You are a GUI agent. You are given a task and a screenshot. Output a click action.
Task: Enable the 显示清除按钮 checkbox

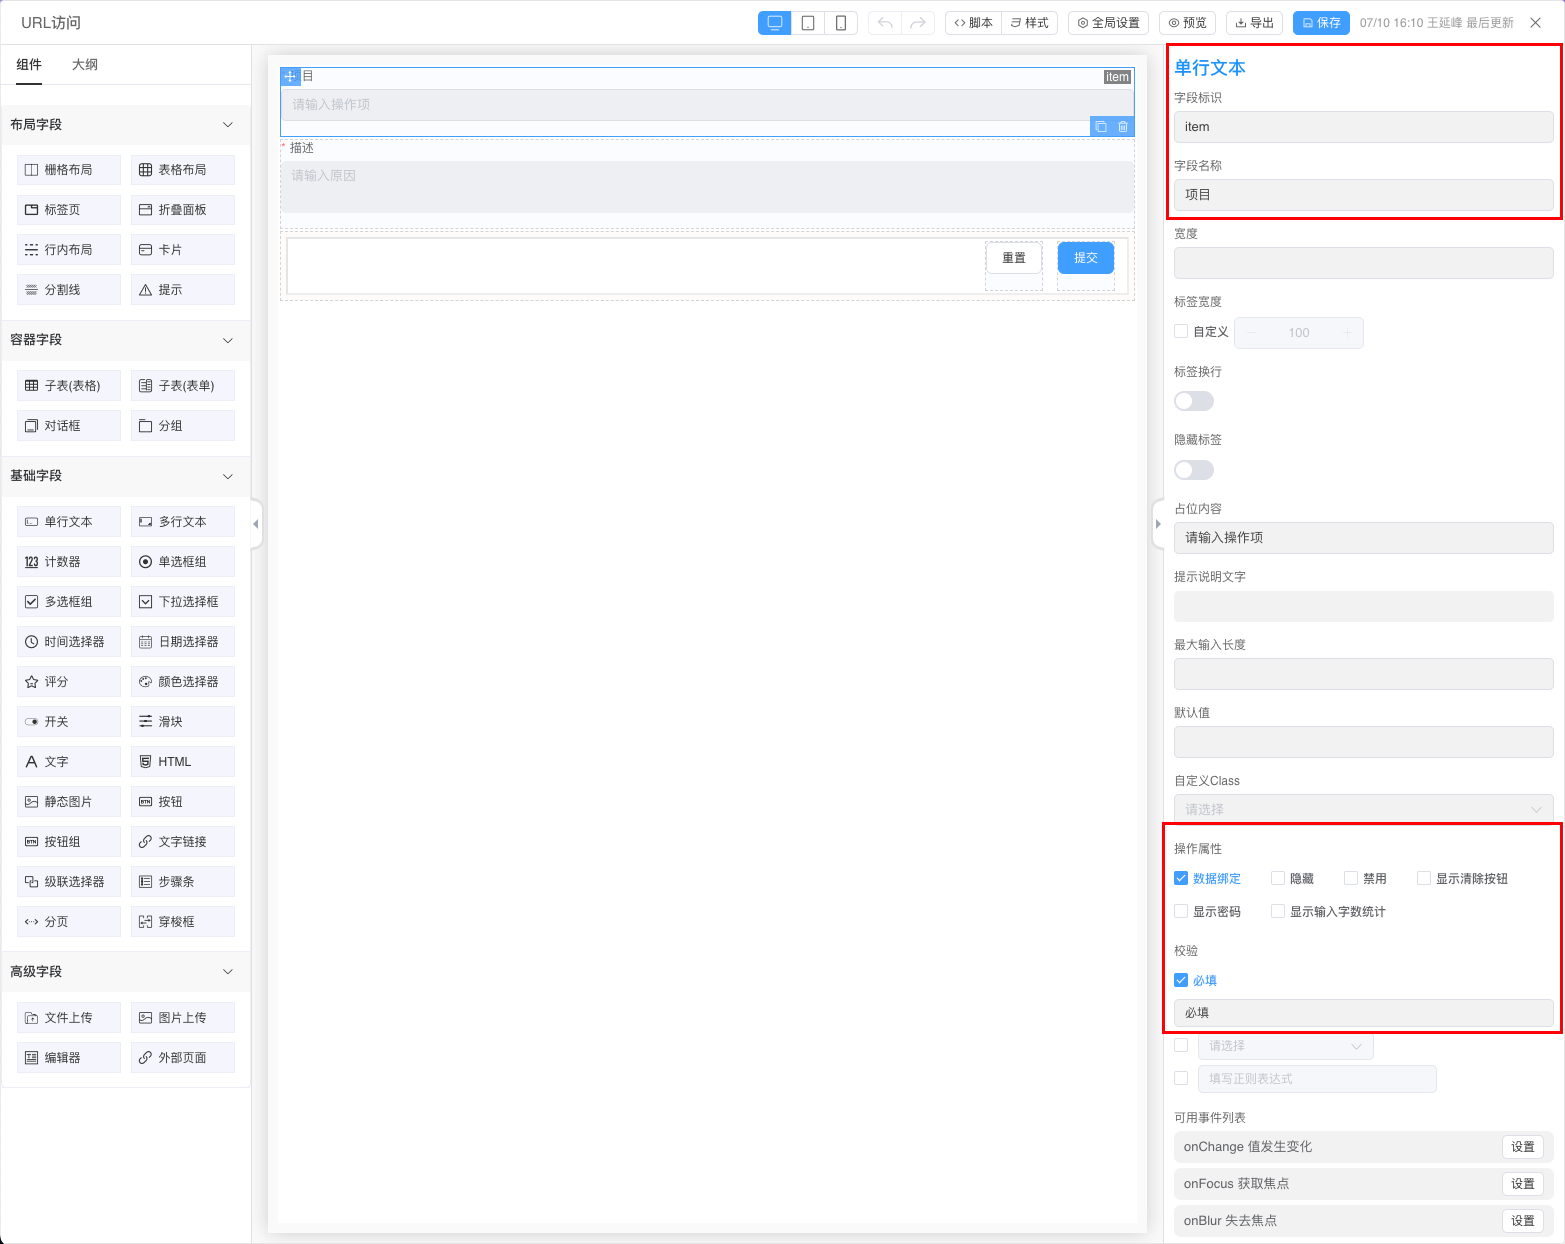1424,878
